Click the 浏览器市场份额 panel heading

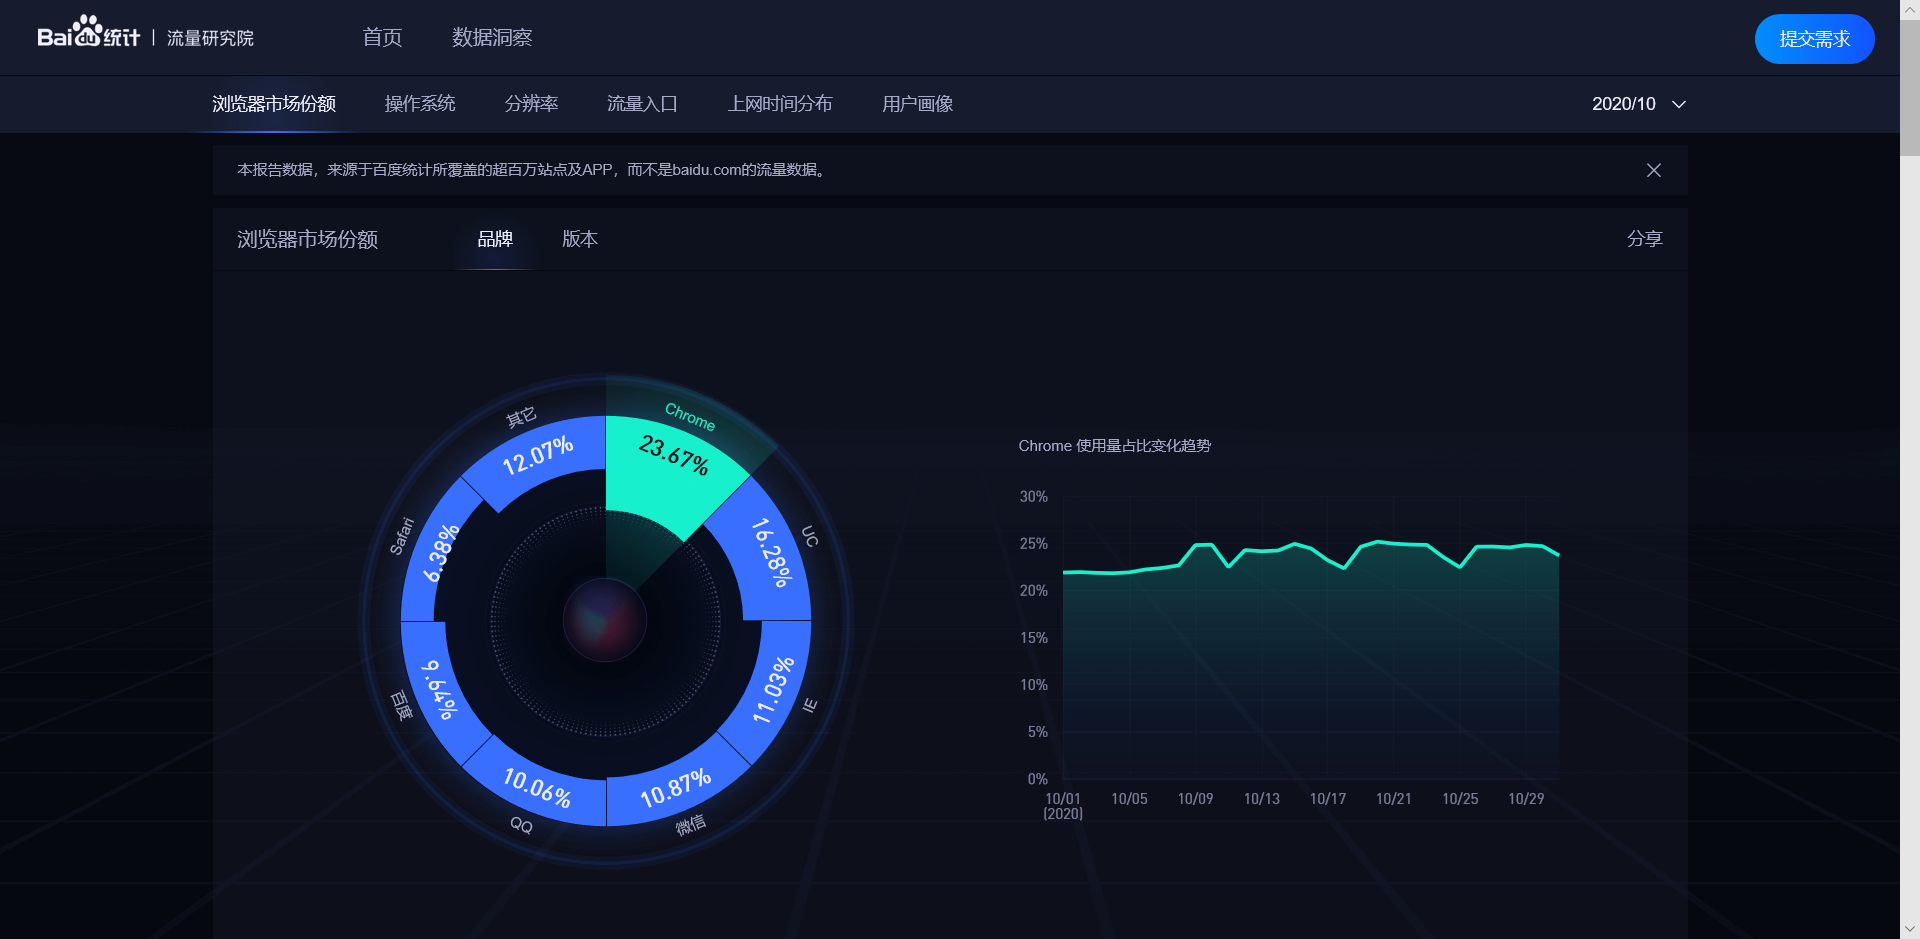tap(307, 239)
